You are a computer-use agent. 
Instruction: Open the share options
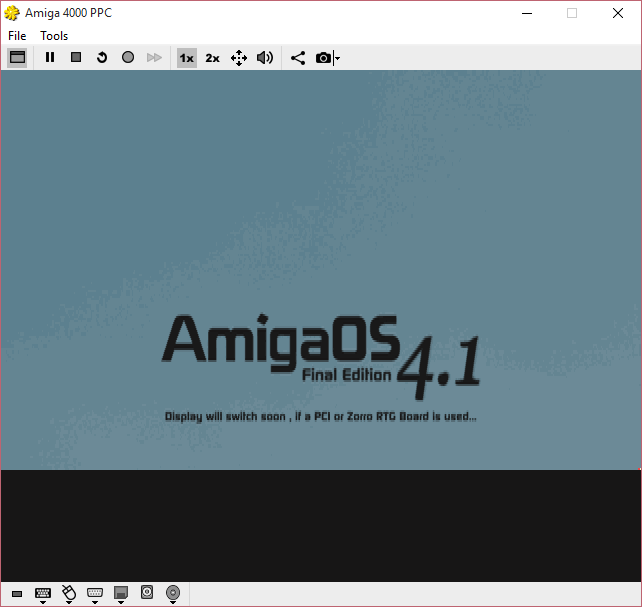point(298,58)
